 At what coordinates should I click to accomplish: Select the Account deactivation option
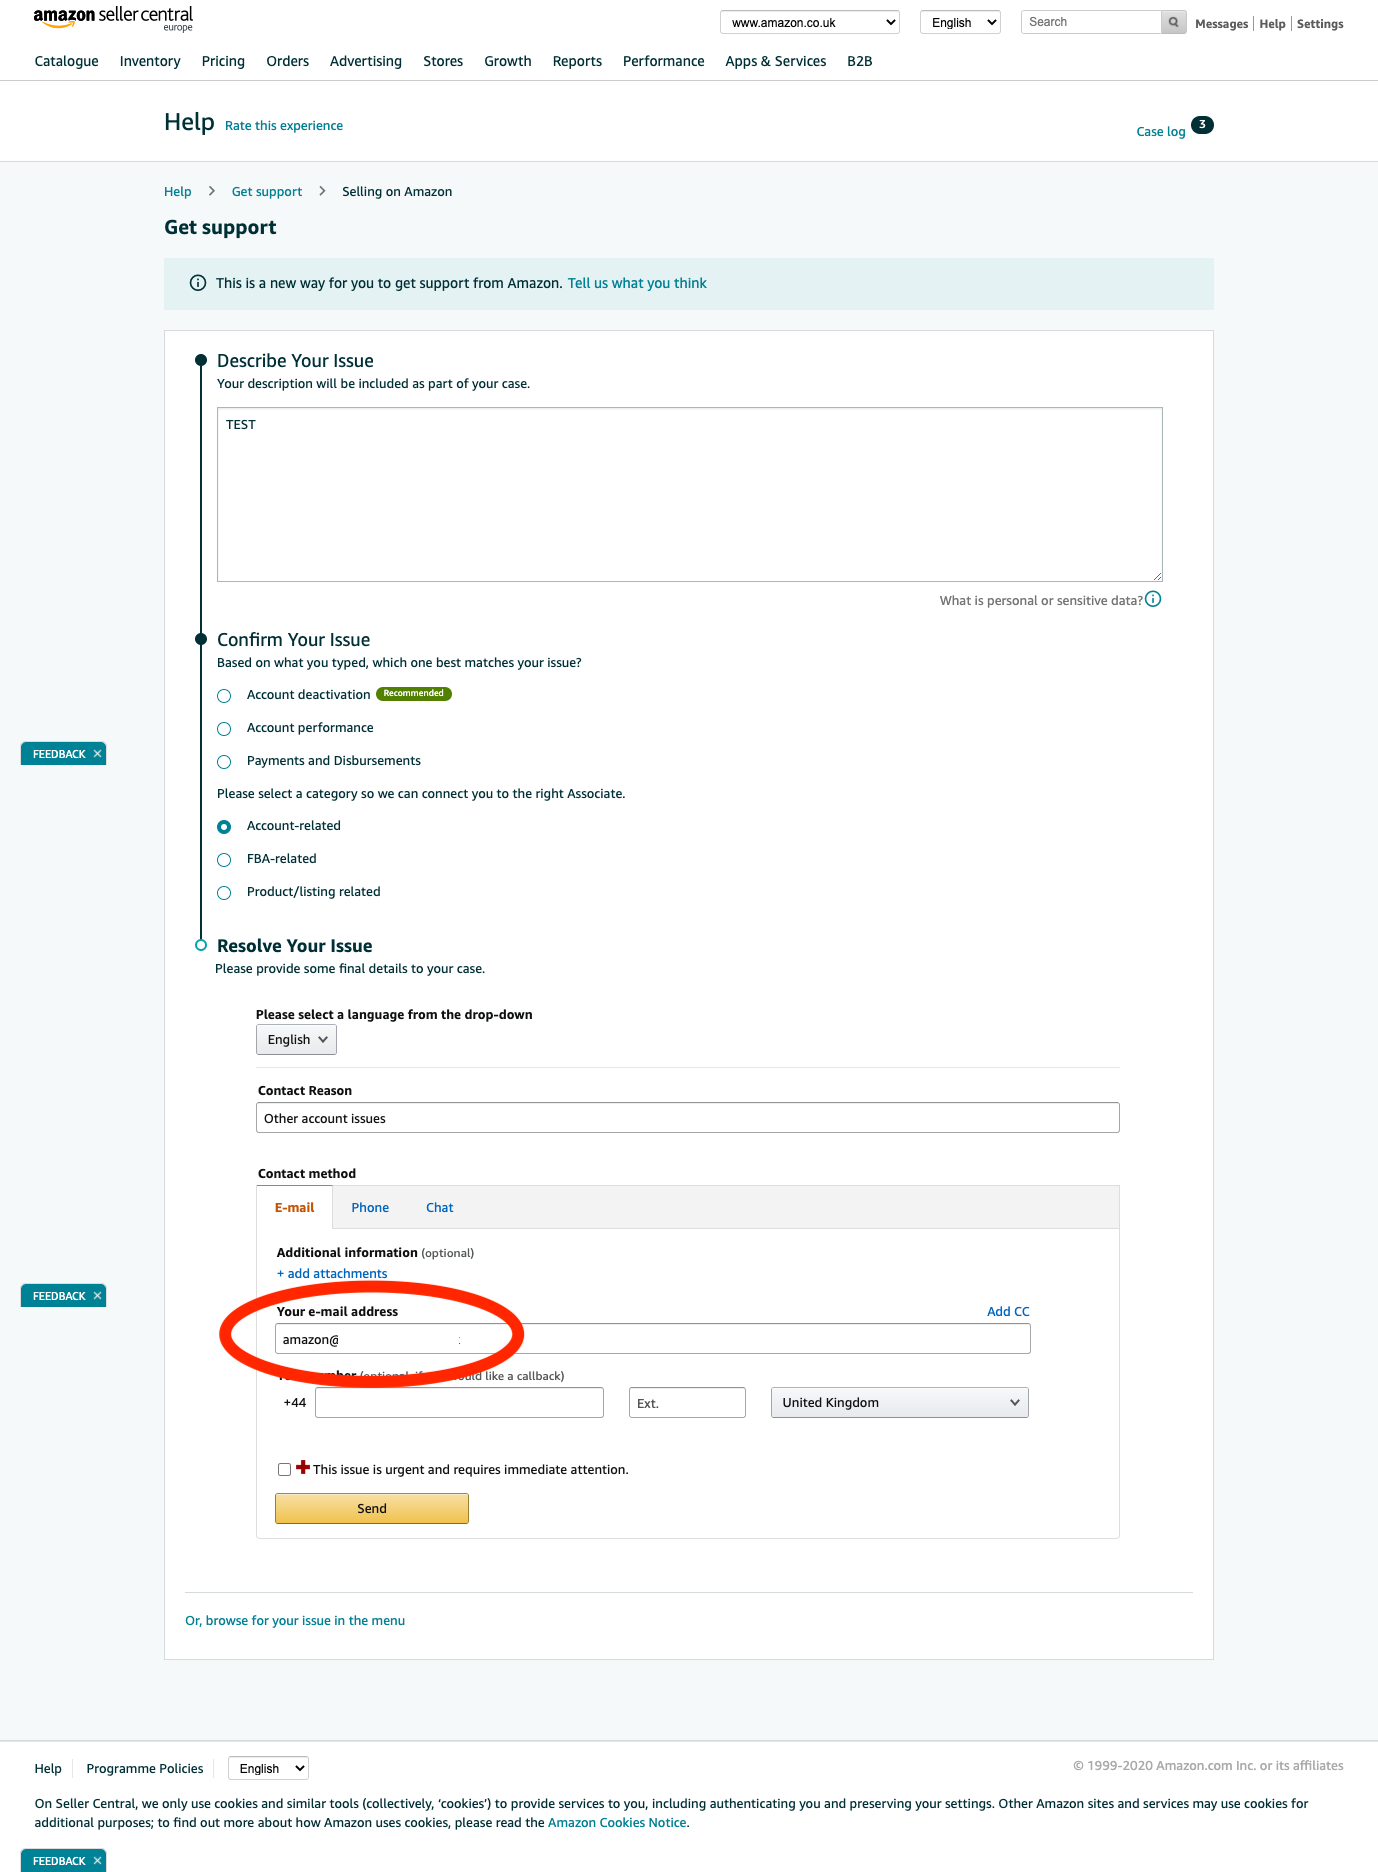point(225,696)
